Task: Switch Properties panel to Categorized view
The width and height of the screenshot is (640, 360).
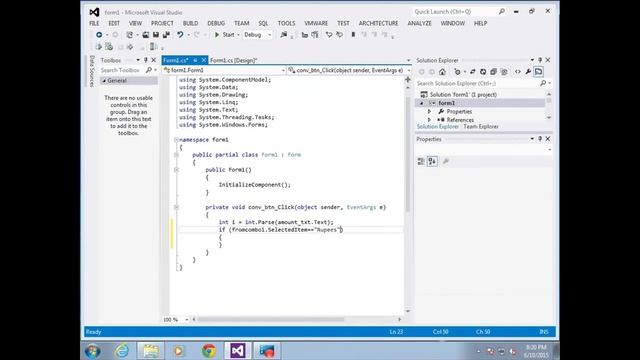Action: click(x=421, y=162)
